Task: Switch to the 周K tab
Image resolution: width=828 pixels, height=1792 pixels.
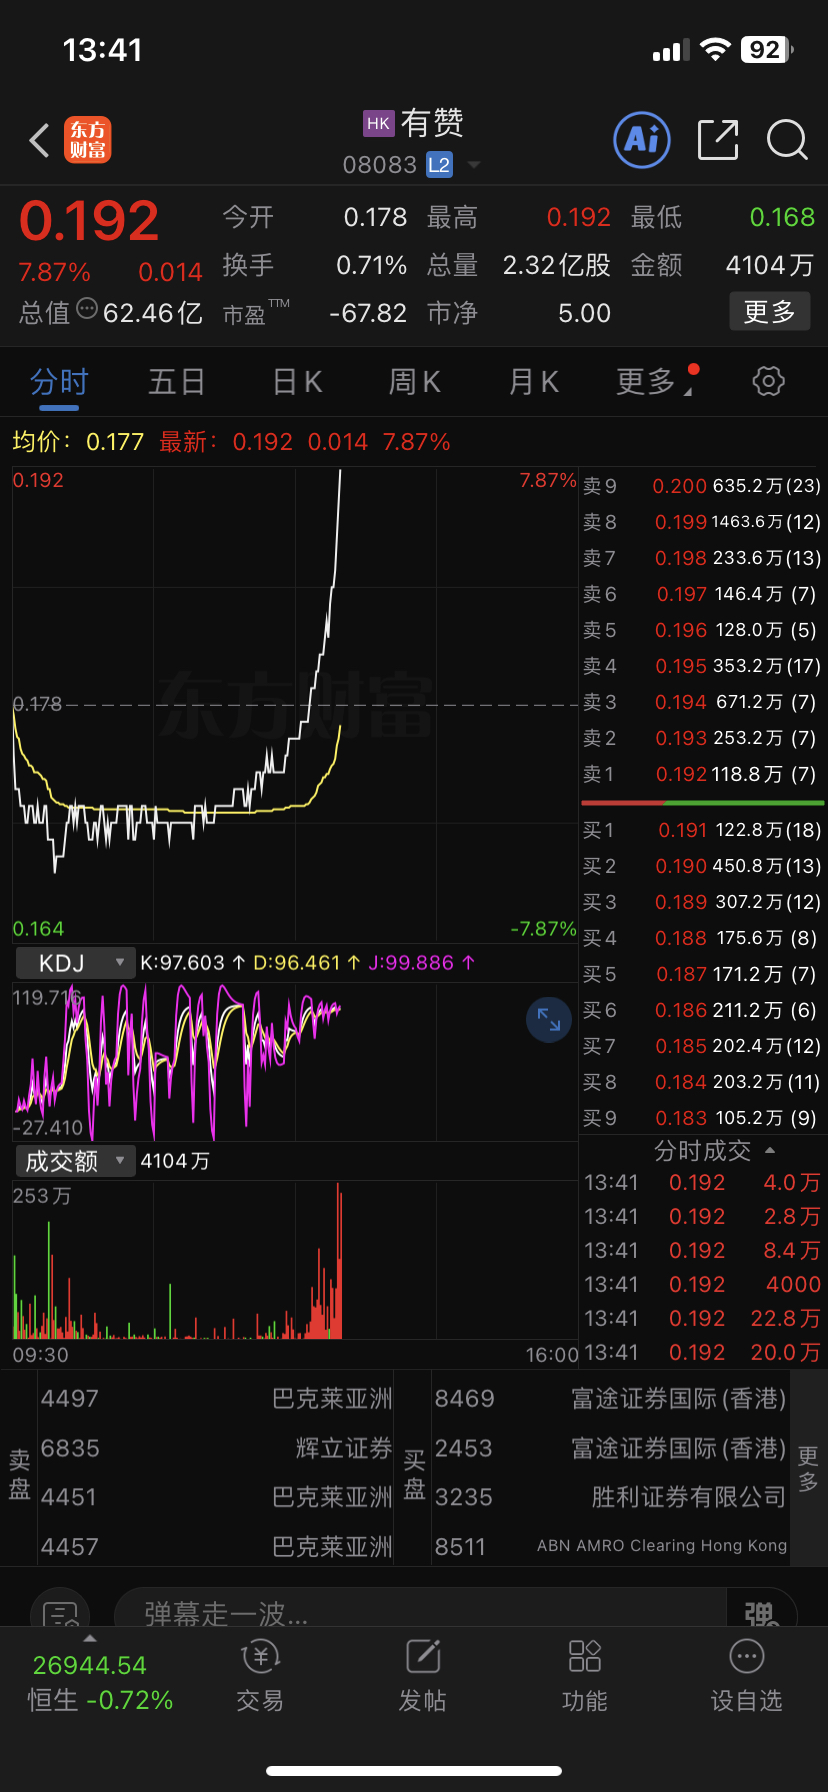Action: pos(414,382)
